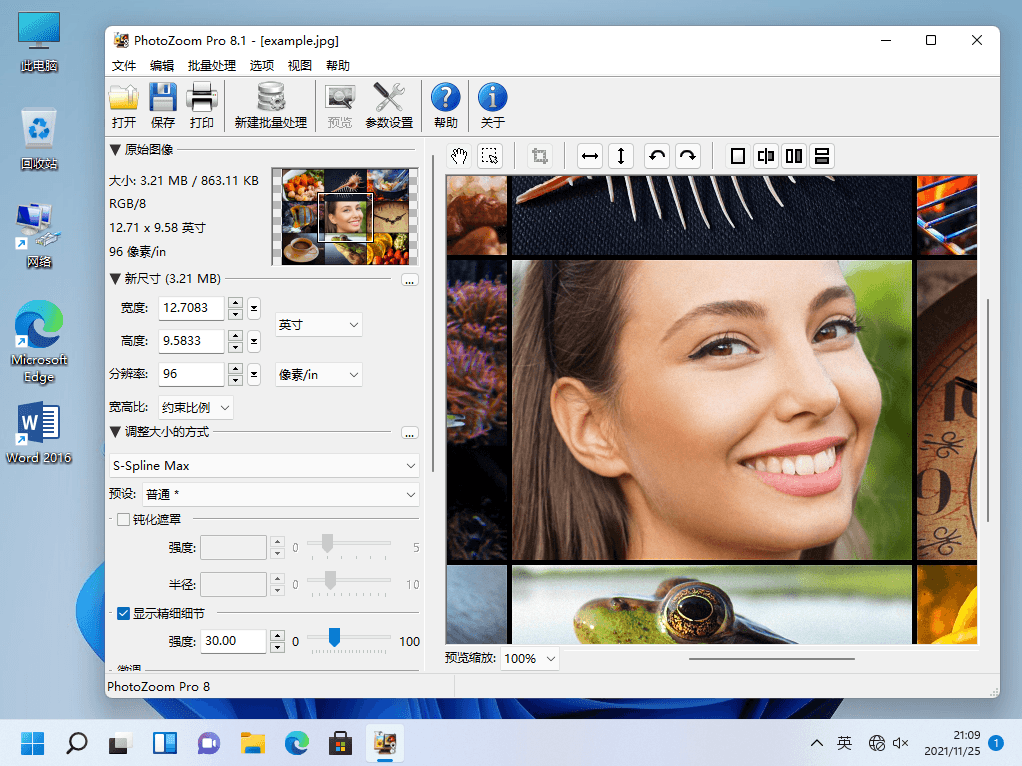The height and width of the screenshot is (766, 1022).
Task: Click the original image navigator thumbnail
Action: [345, 216]
